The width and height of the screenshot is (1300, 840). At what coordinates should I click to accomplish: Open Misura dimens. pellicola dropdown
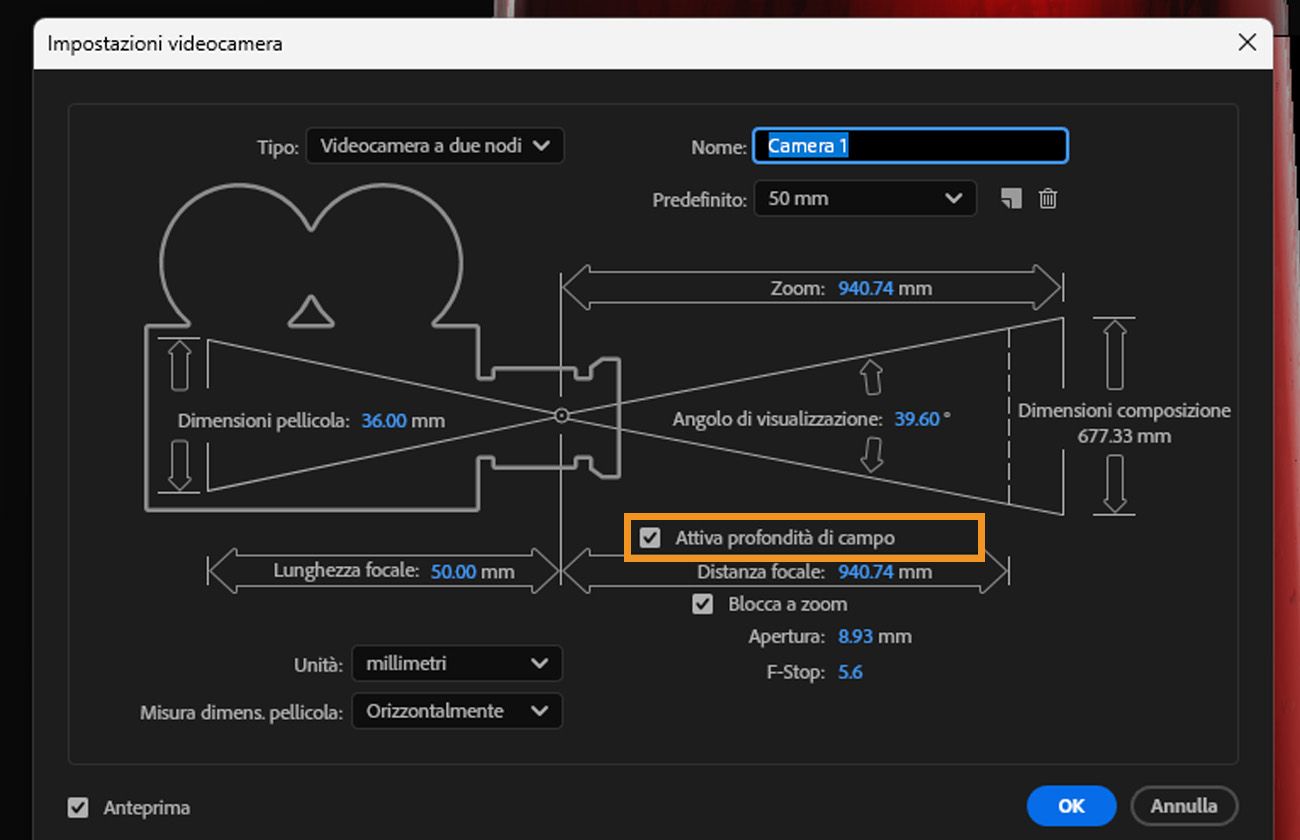[x=457, y=711]
